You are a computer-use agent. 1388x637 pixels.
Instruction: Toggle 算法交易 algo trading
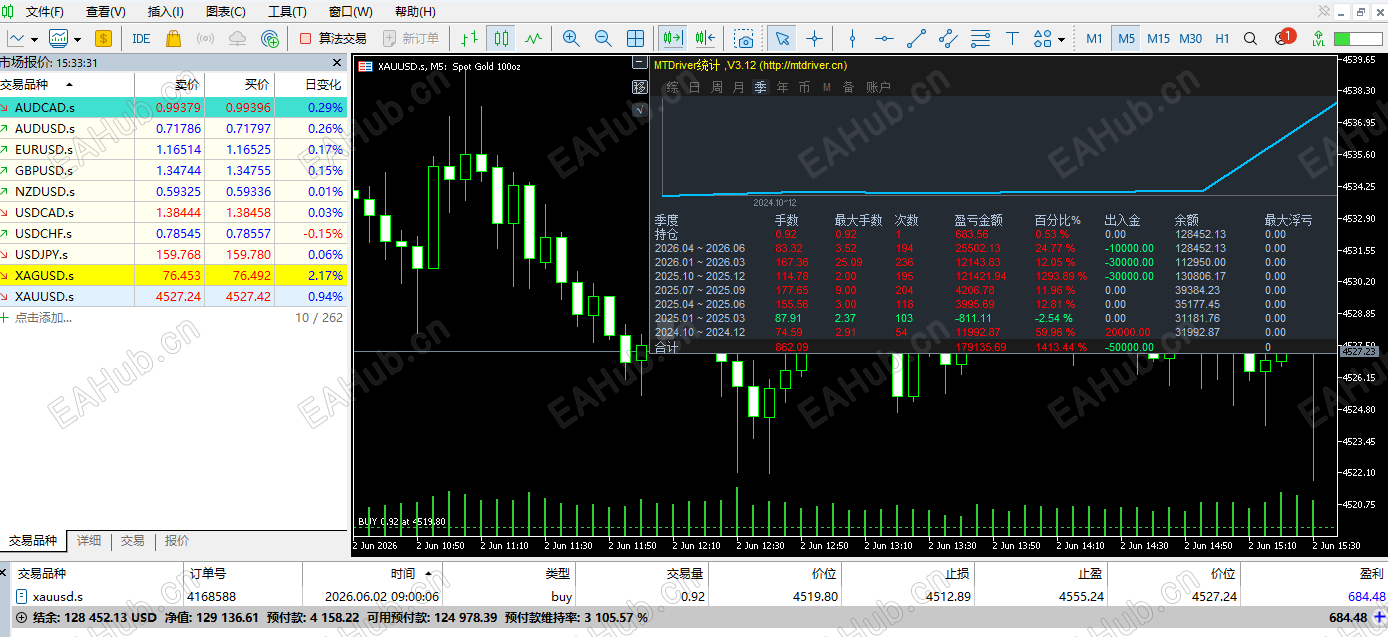333,38
